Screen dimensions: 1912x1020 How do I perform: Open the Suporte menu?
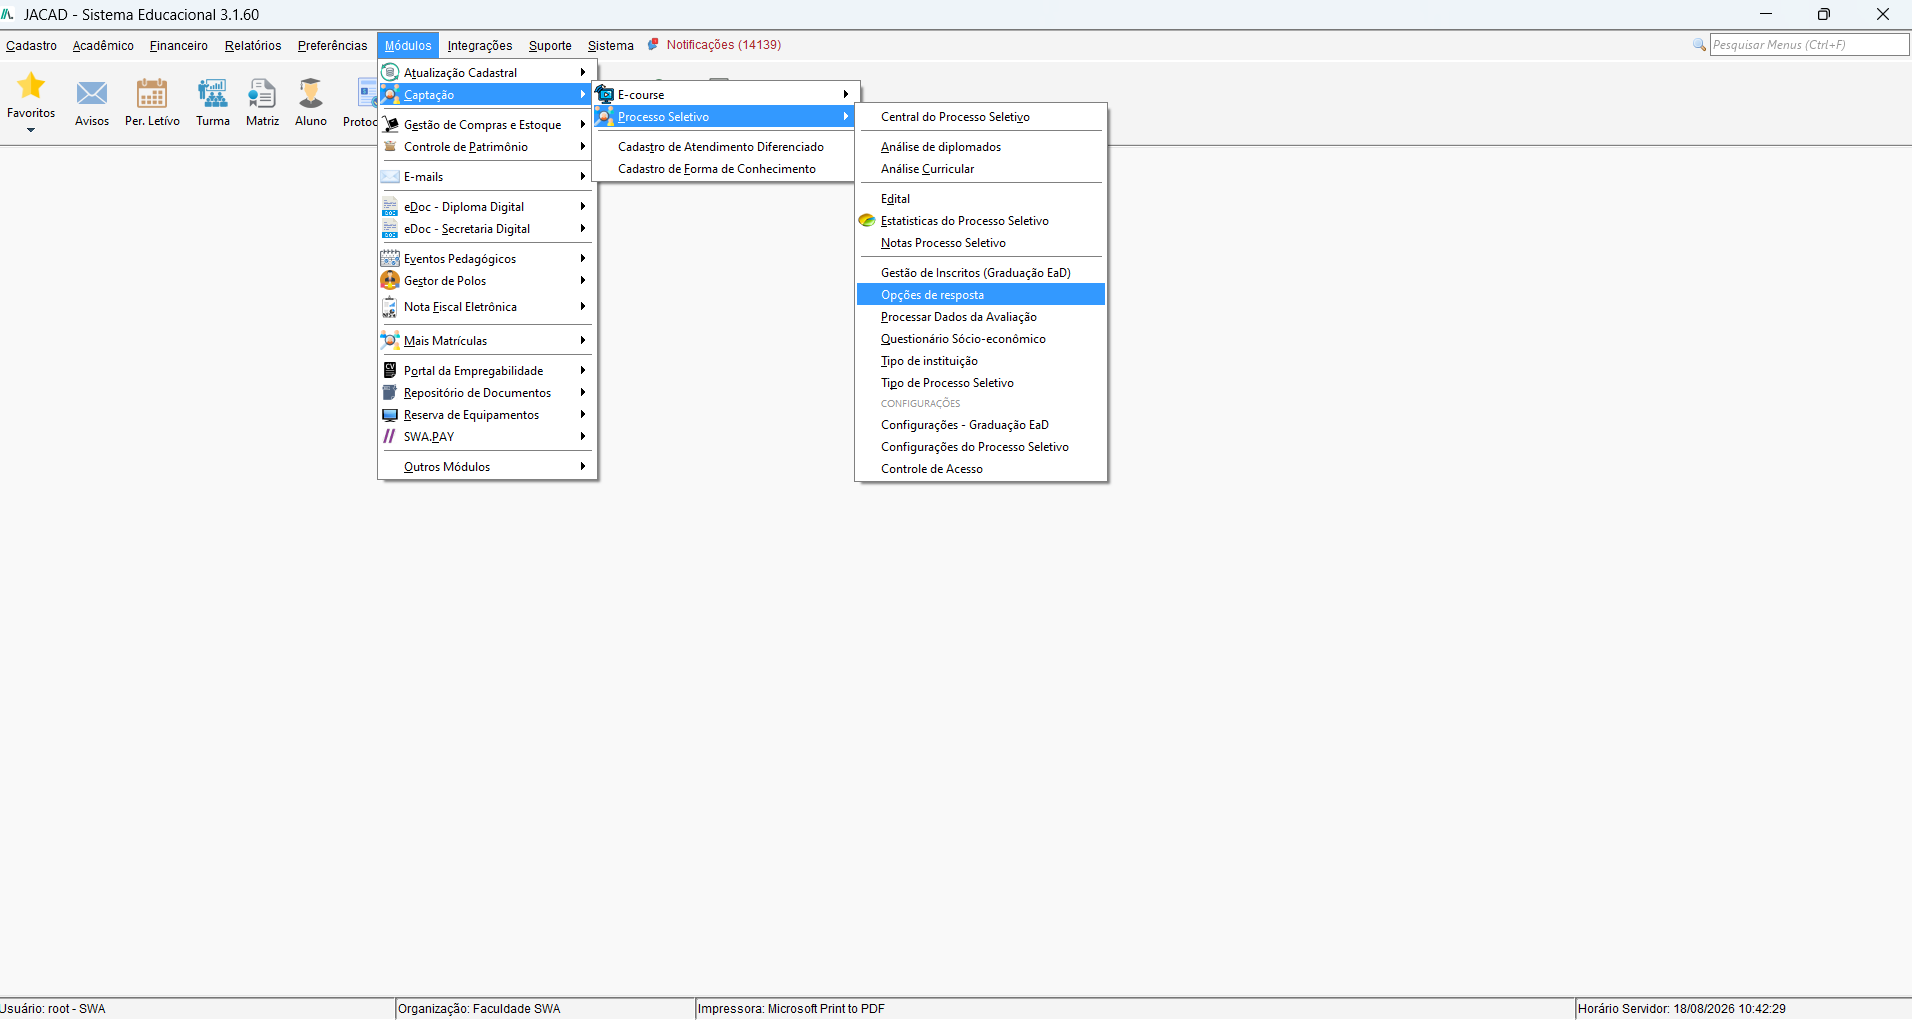click(550, 45)
